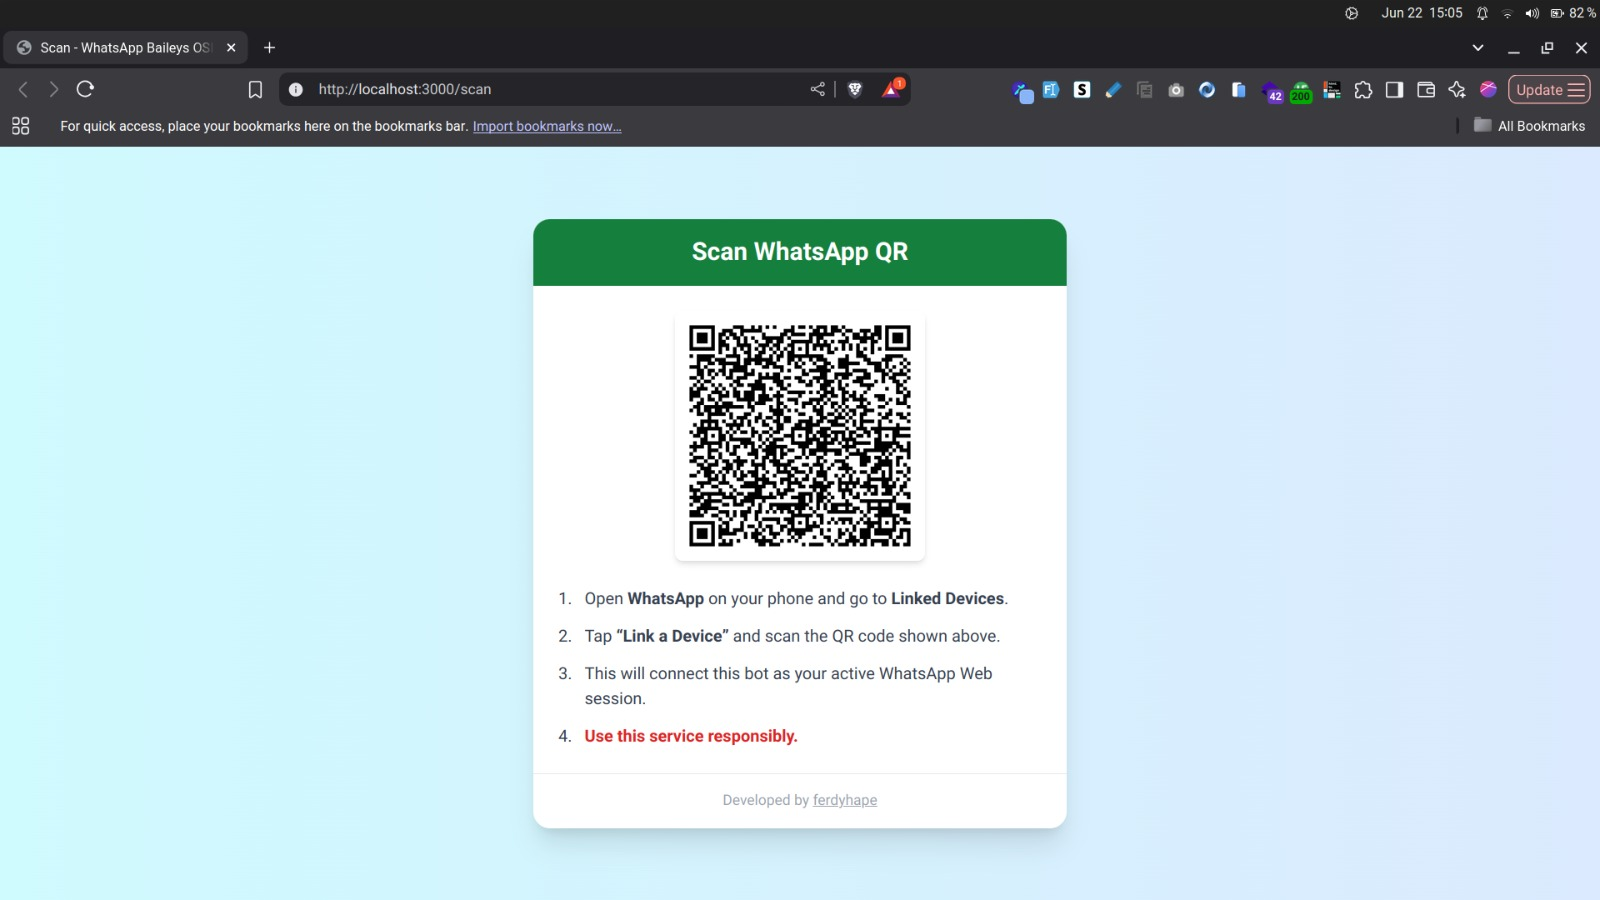The height and width of the screenshot is (900, 1600).
Task: Toggle the browser sidebar panel
Action: click(x=1394, y=90)
